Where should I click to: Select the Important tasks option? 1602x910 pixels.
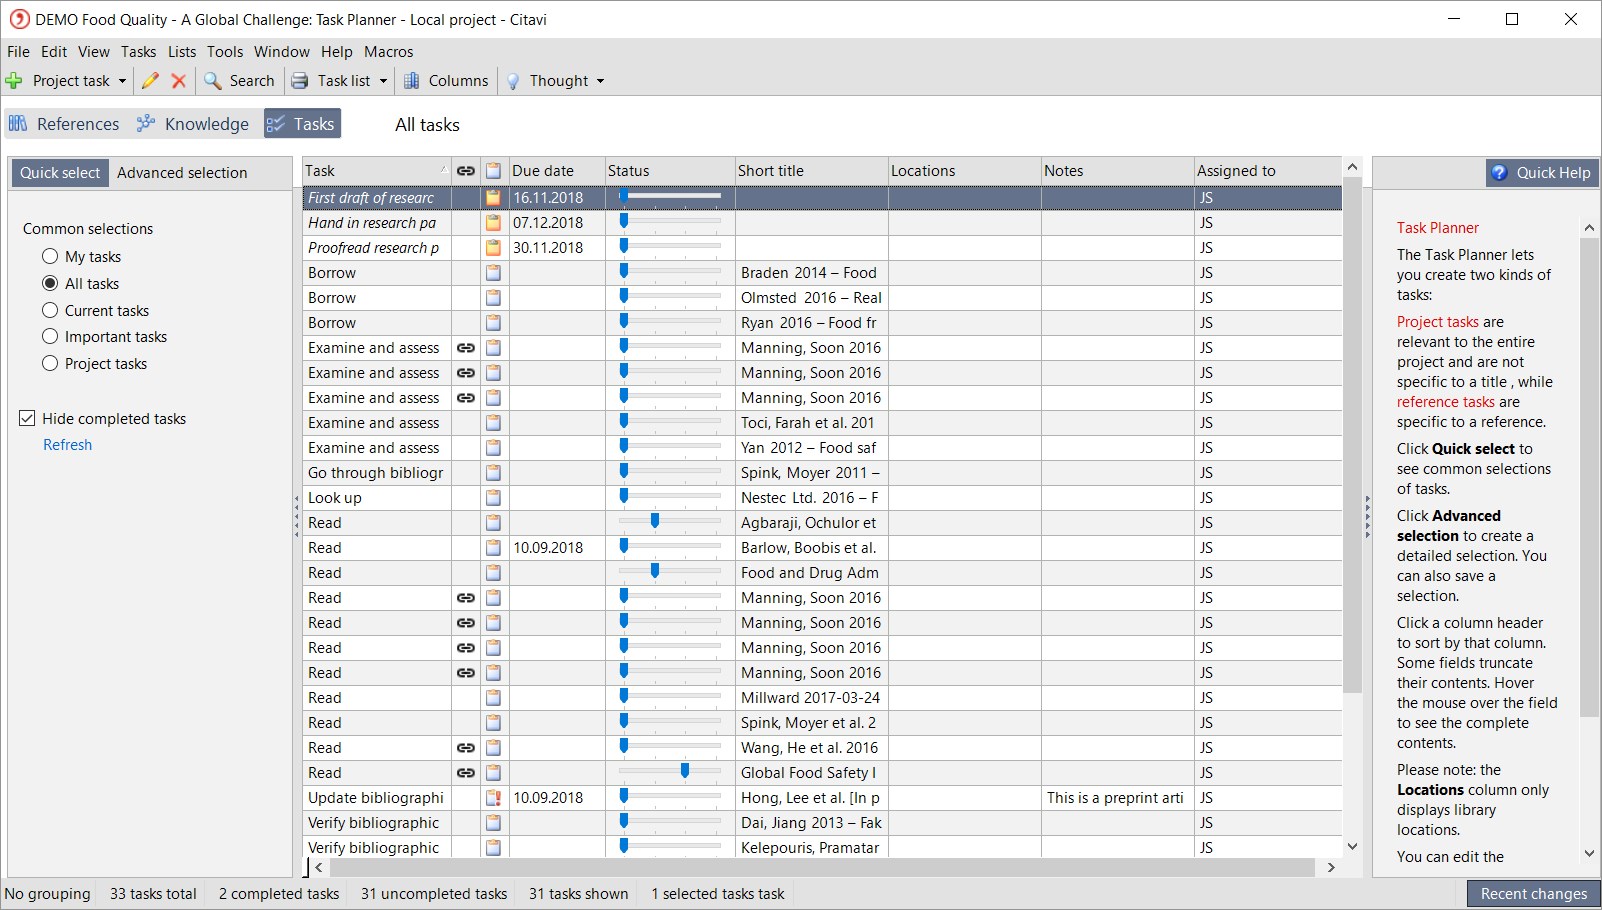click(x=50, y=337)
